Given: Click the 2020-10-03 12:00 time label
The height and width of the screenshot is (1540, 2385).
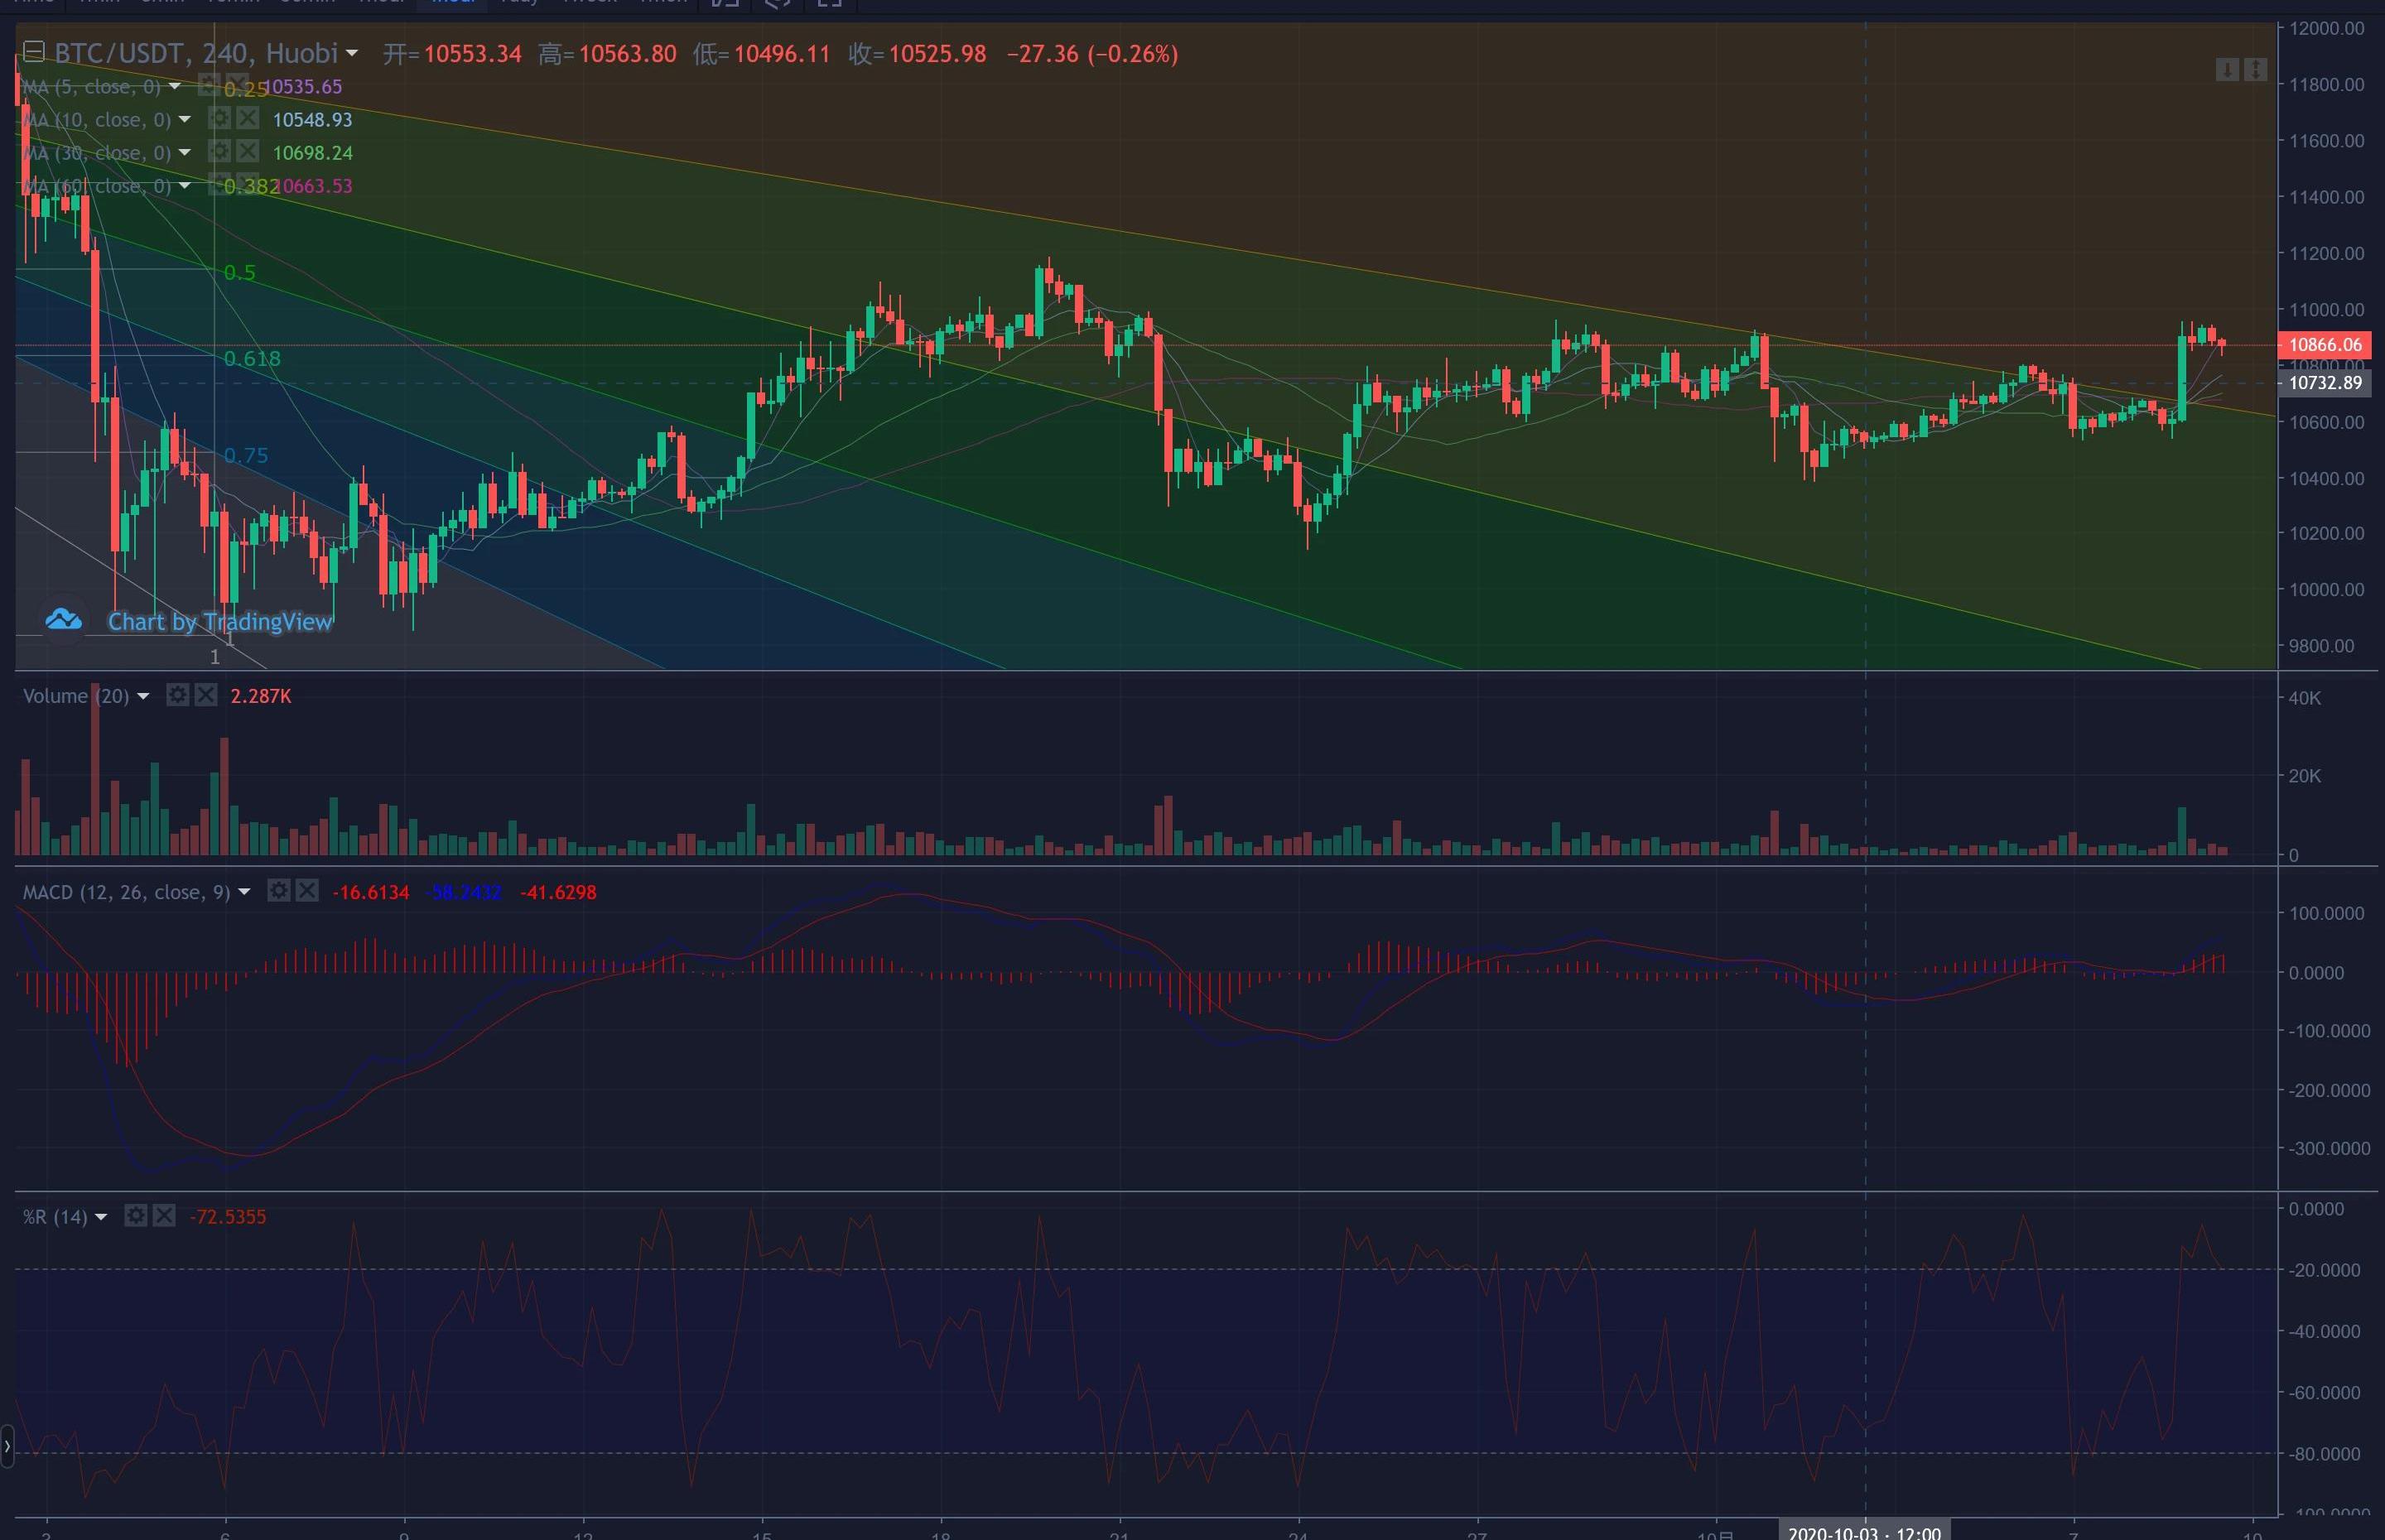Looking at the screenshot, I should (1863, 1532).
